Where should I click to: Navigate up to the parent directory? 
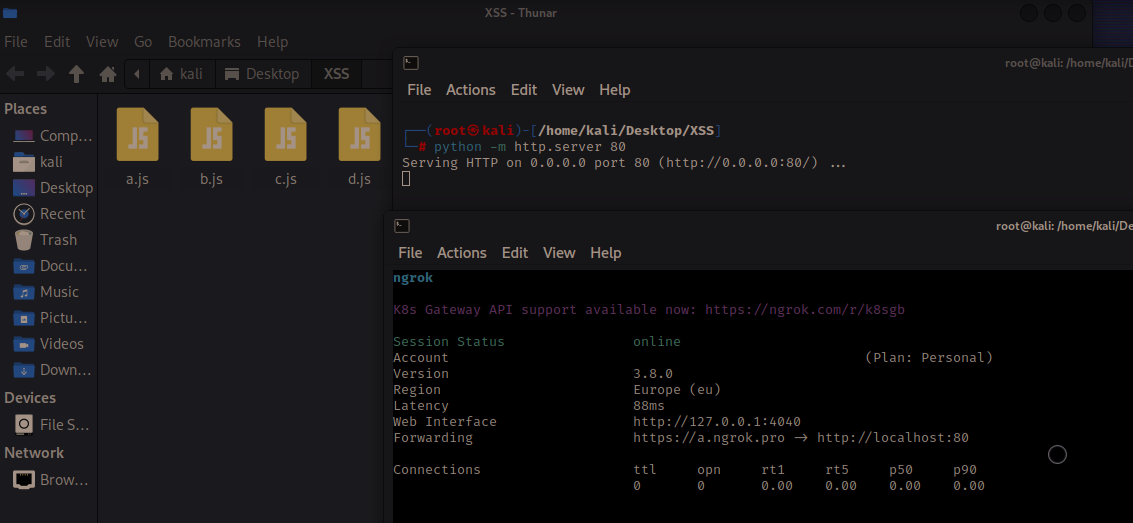click(x=76, y=74)
